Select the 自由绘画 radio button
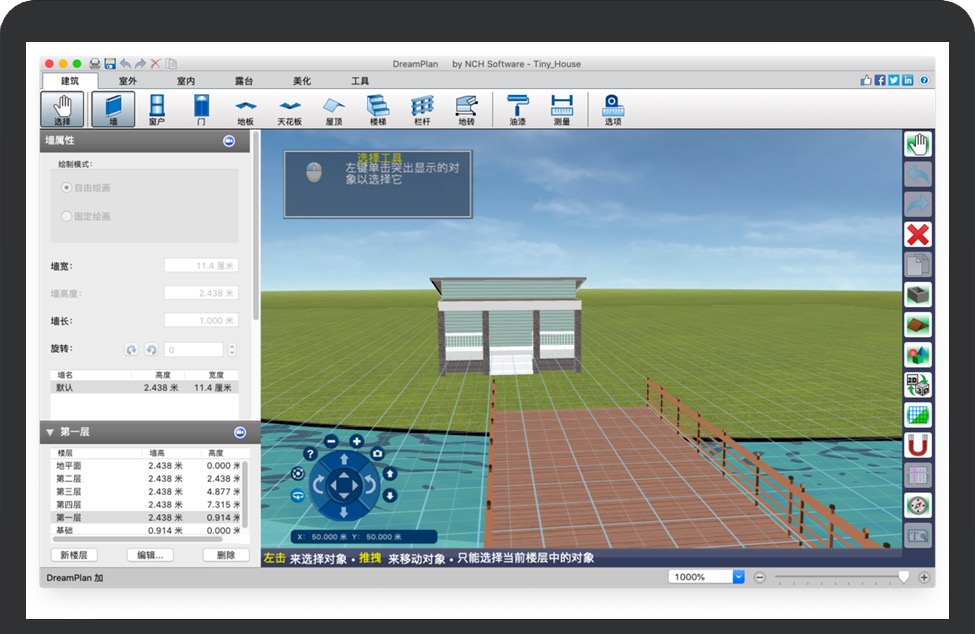This screenshot has width=975, height=634. (67, 187)
